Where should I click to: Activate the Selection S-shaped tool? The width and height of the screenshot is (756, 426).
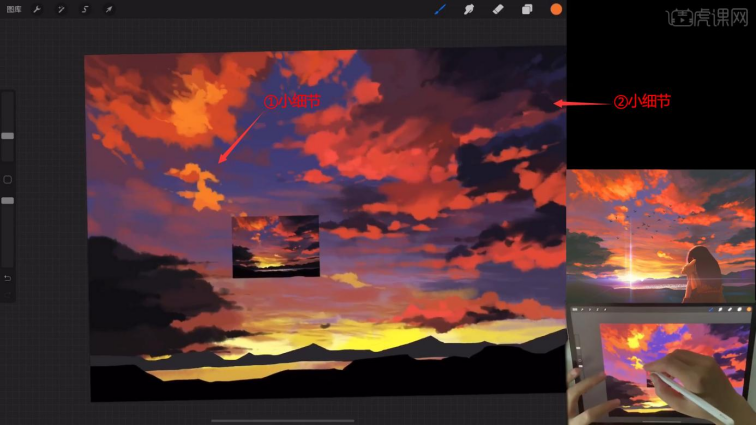tap(85, 9)
